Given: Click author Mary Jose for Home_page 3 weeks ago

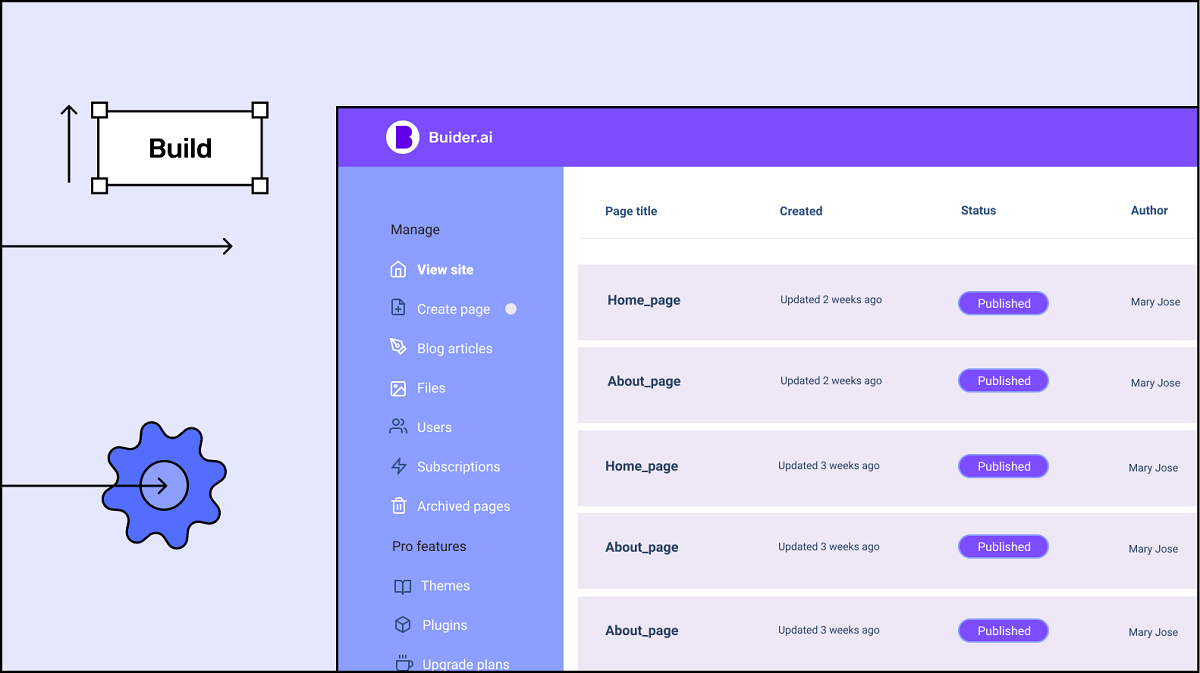Looking at the screenshot, I should pyautogui.click(x=1153, y=468).
